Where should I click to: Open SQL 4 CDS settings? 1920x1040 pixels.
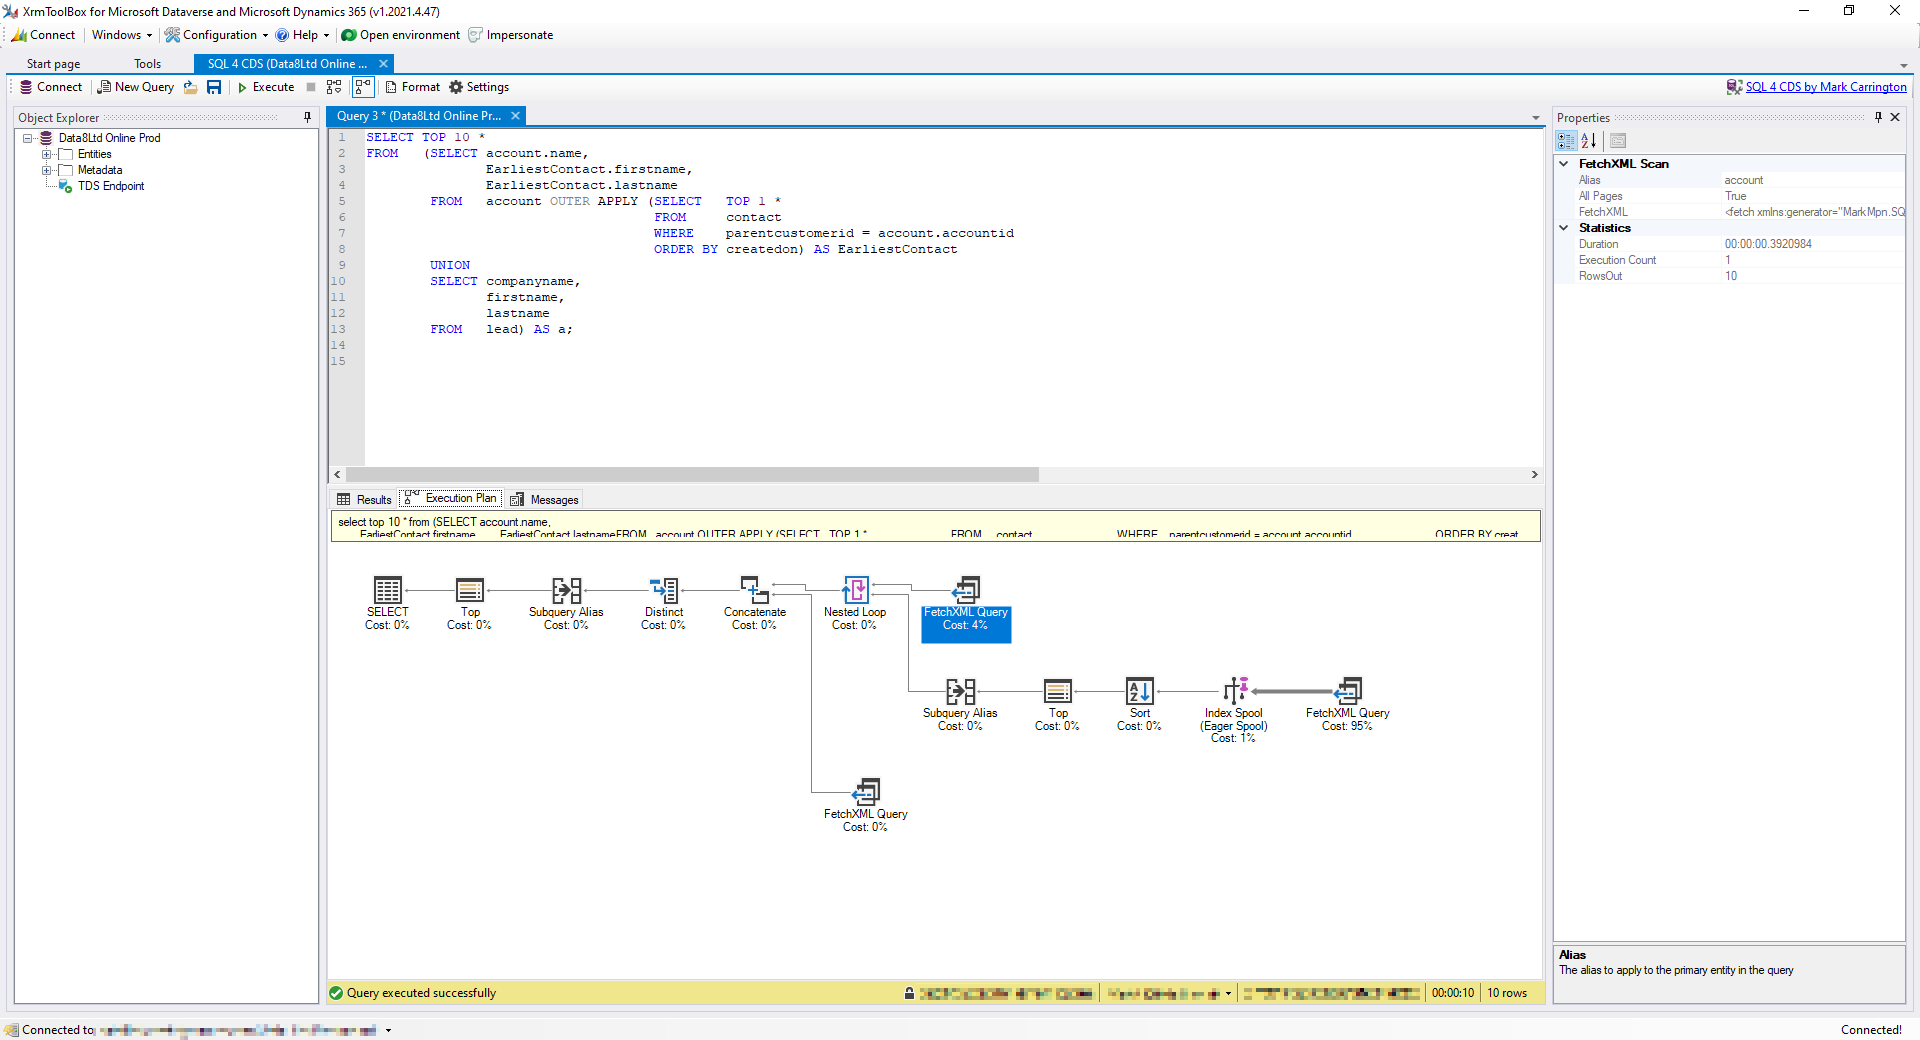click(x=479, y=87)
